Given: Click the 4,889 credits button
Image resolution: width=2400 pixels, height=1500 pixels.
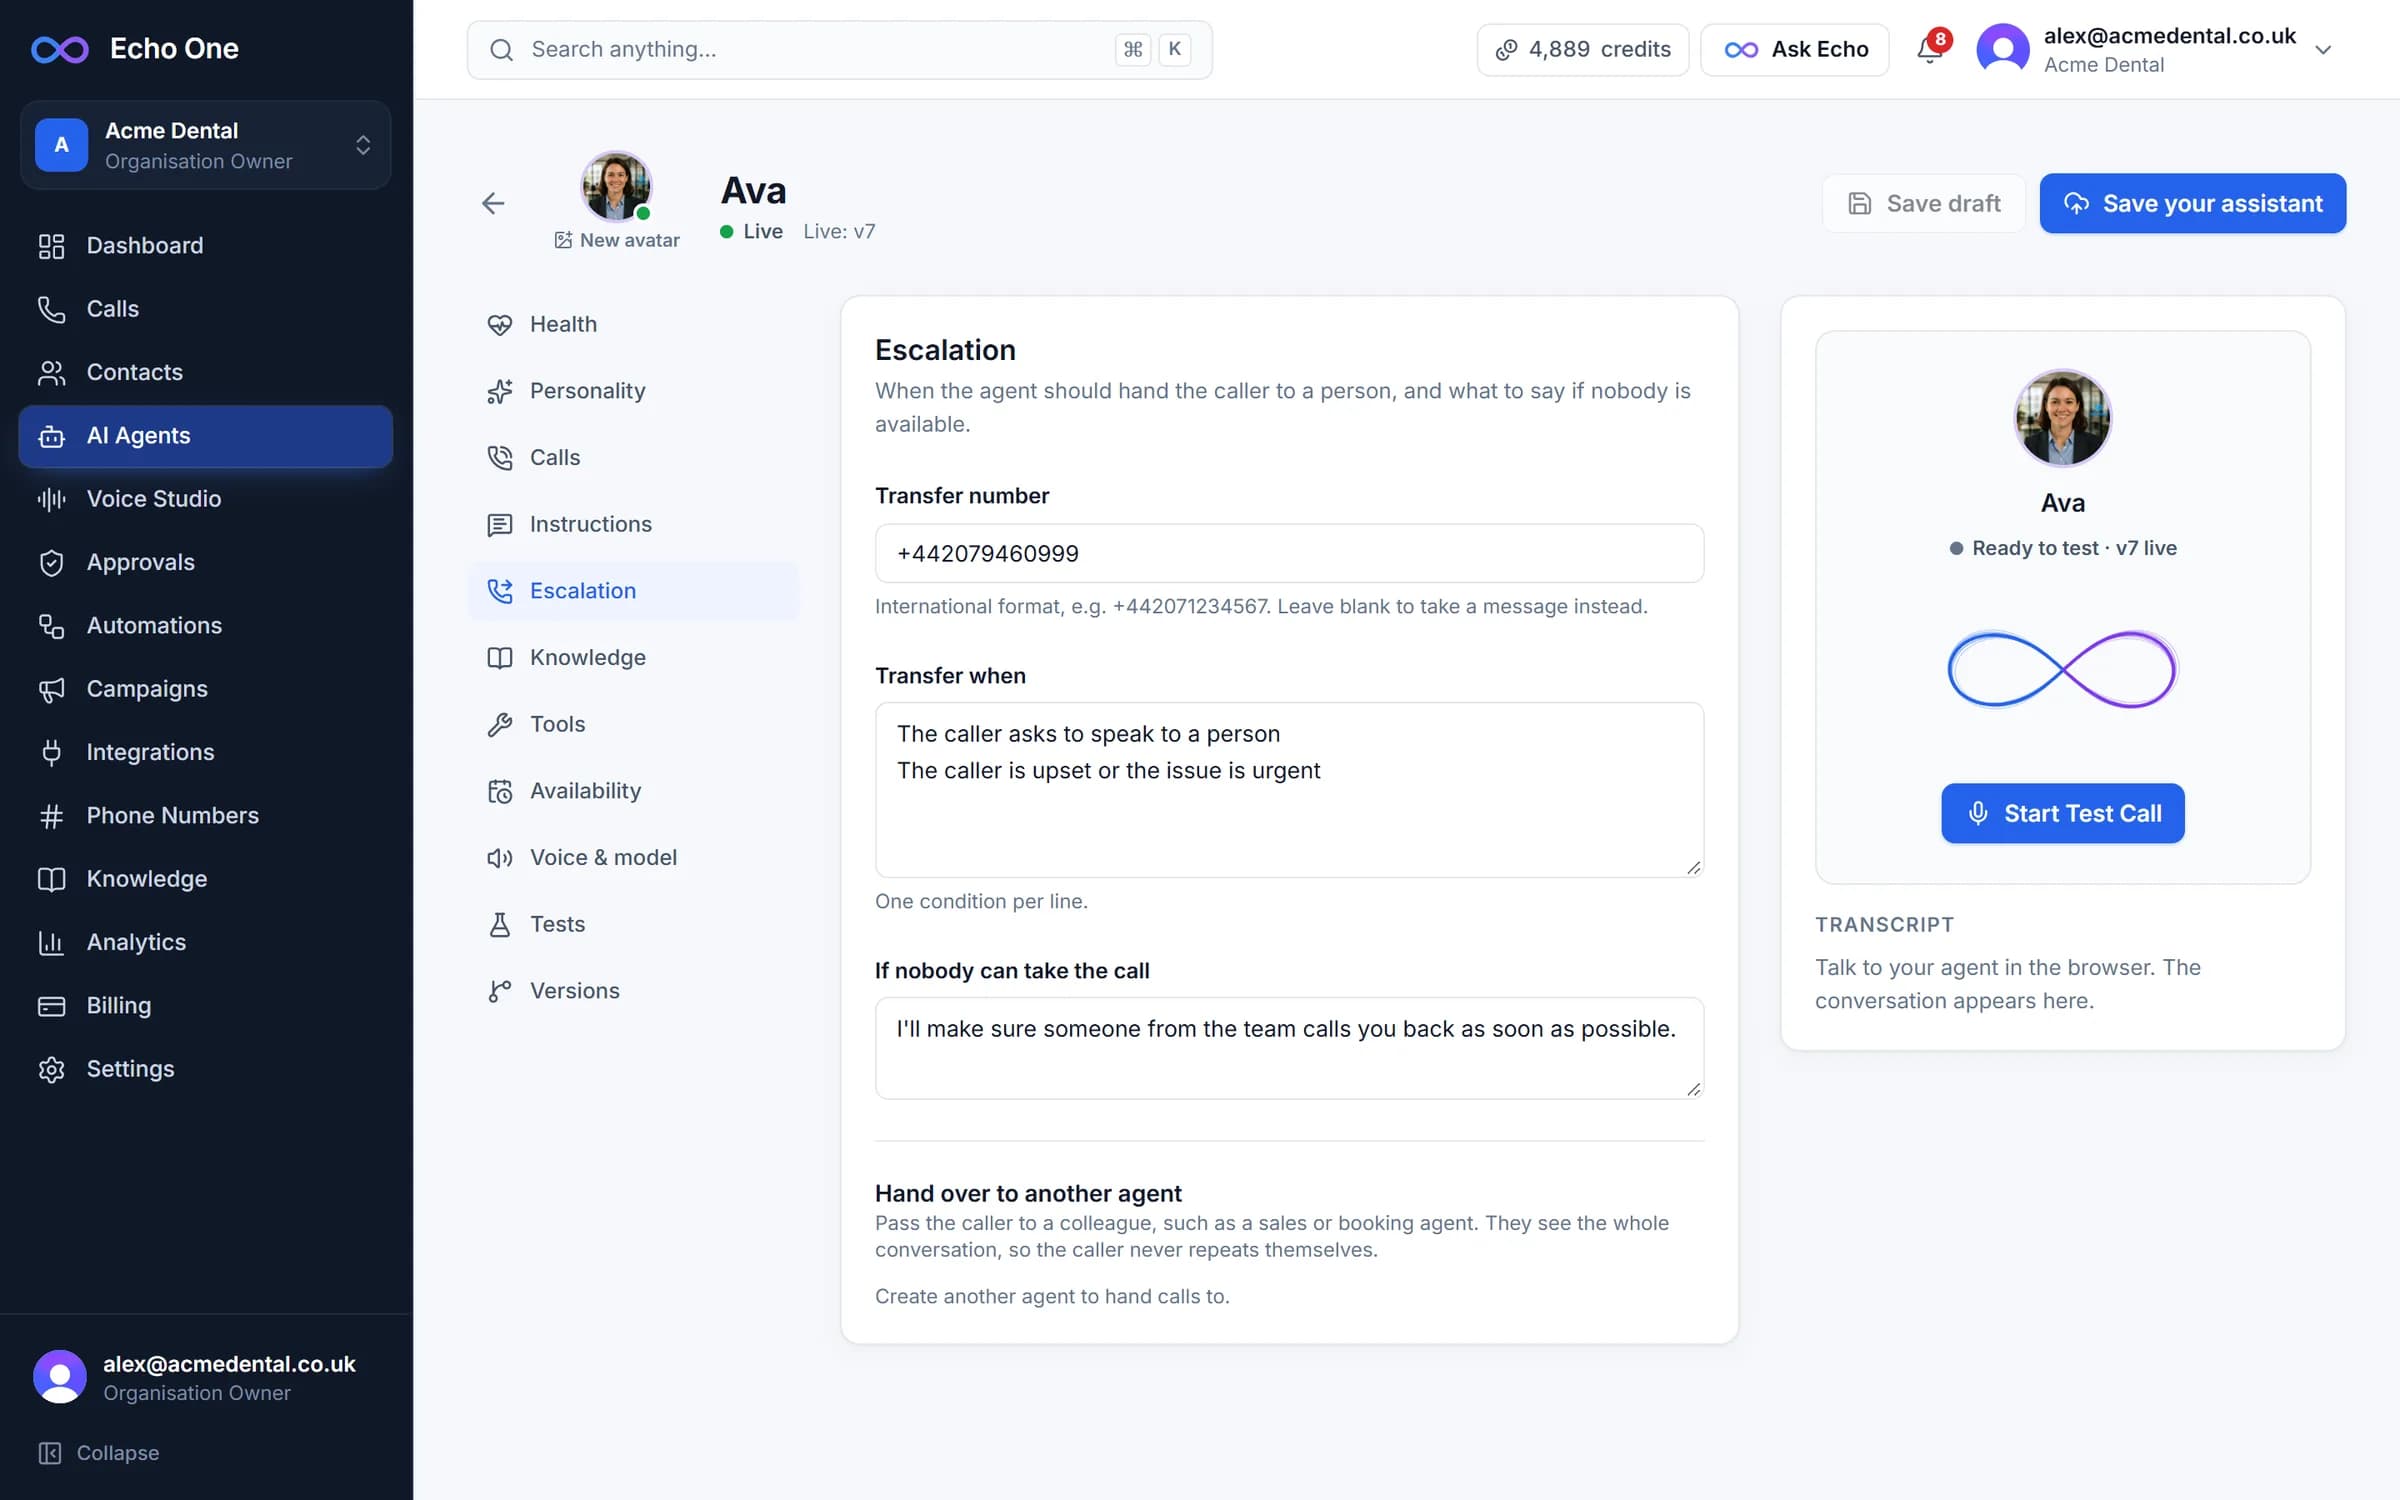Looking at the screenshot, I should (x=1582, y=49).
